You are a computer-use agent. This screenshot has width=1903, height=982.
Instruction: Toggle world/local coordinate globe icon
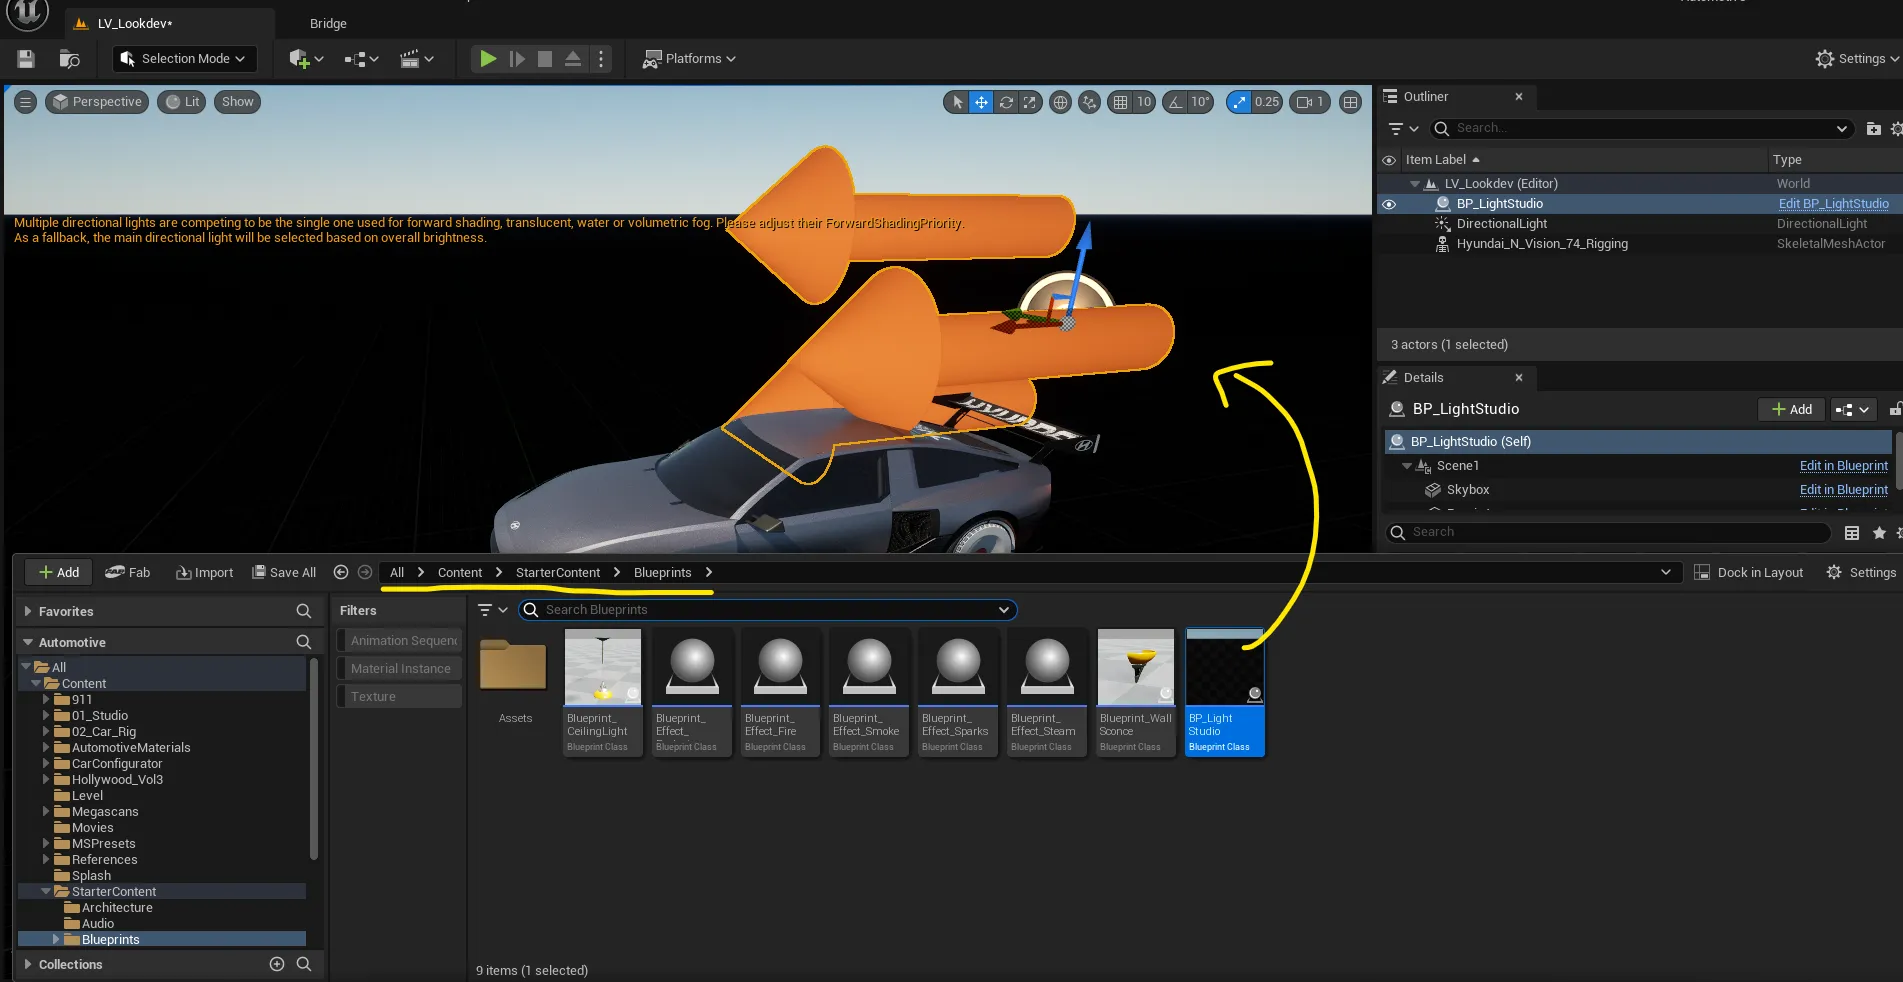coord(1061,102)
